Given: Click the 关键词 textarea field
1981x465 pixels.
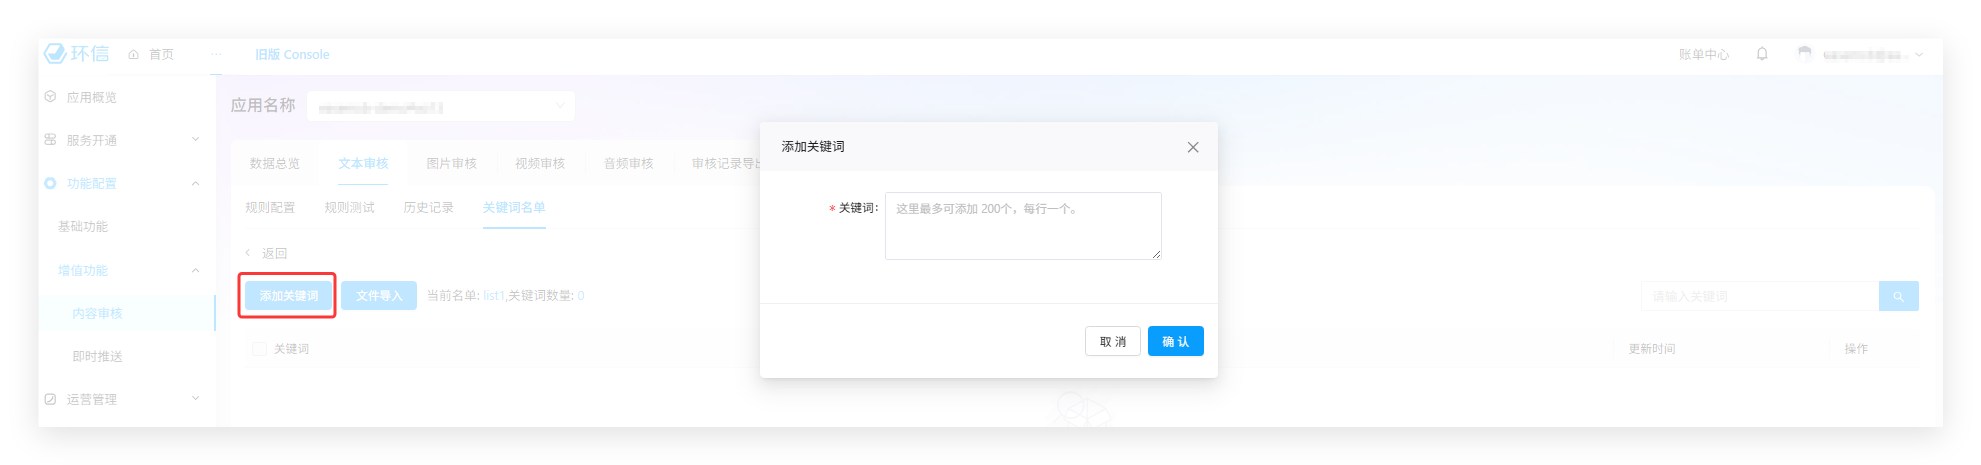Looking at the screenshot, I should point(1022,226).
